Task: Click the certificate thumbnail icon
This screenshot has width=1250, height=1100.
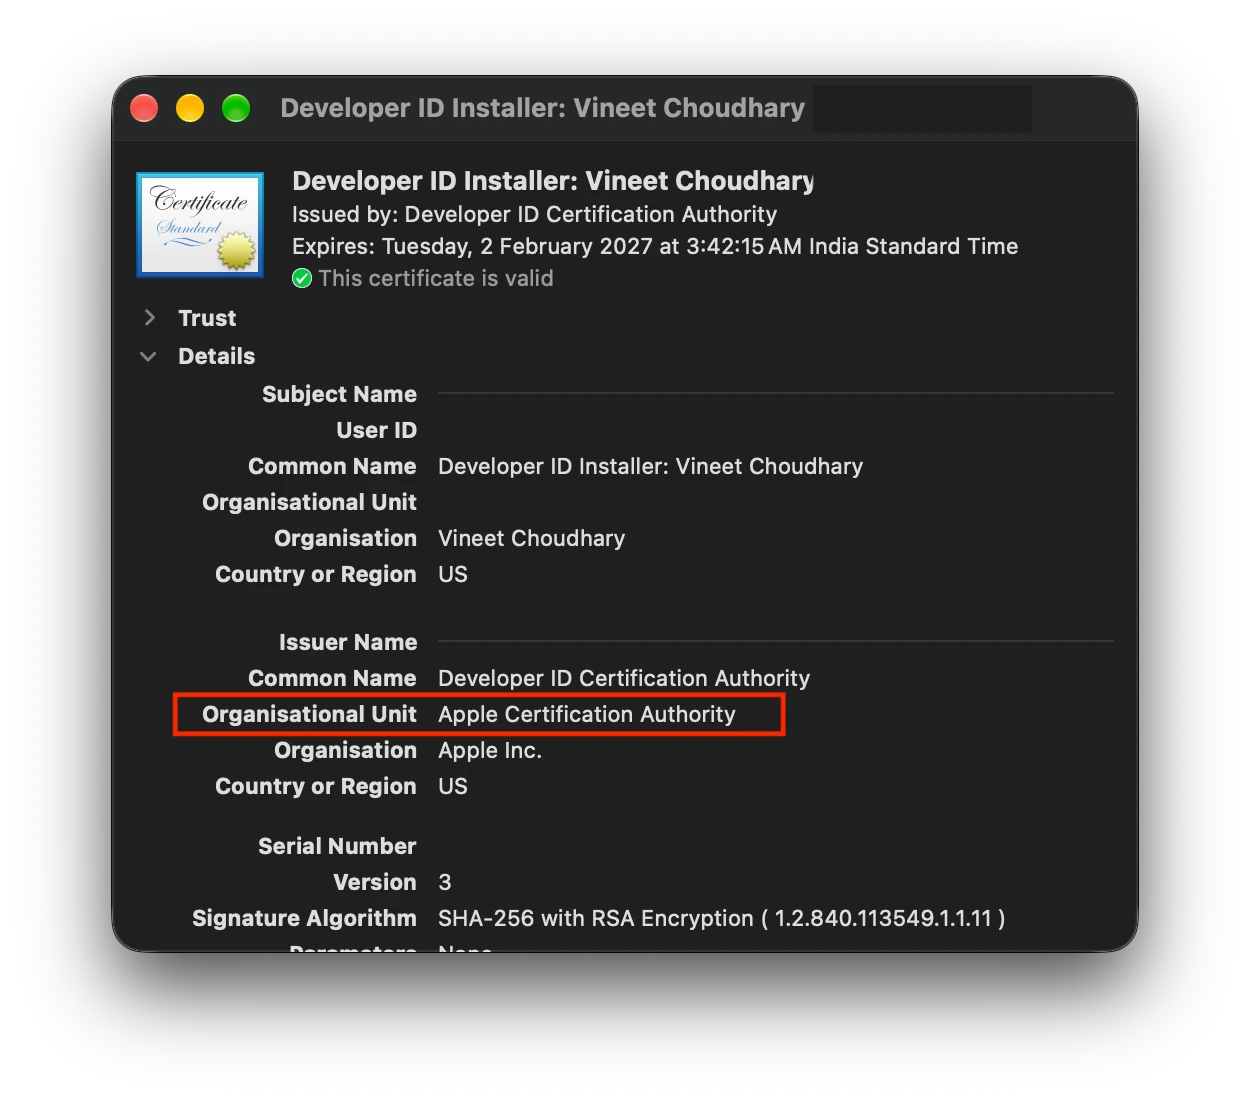Action: 200,225
